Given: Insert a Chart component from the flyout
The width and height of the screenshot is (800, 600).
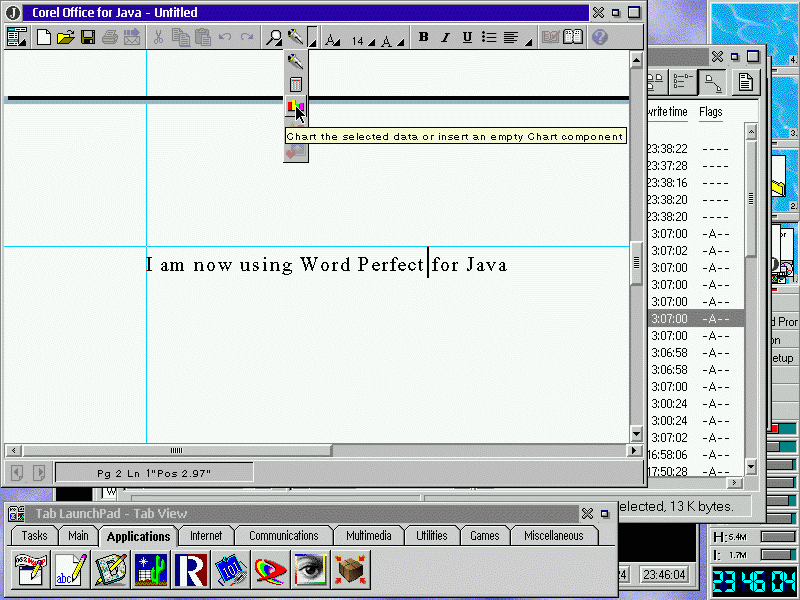Looking at the screenshot, I should (295, 107).
